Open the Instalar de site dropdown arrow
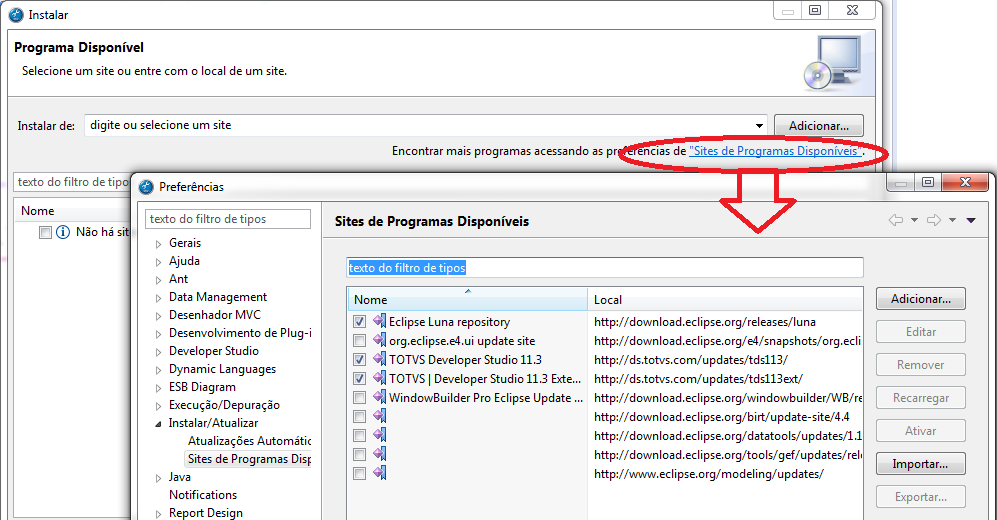This screenshot has width=997, height=520. tap(759, 126)
